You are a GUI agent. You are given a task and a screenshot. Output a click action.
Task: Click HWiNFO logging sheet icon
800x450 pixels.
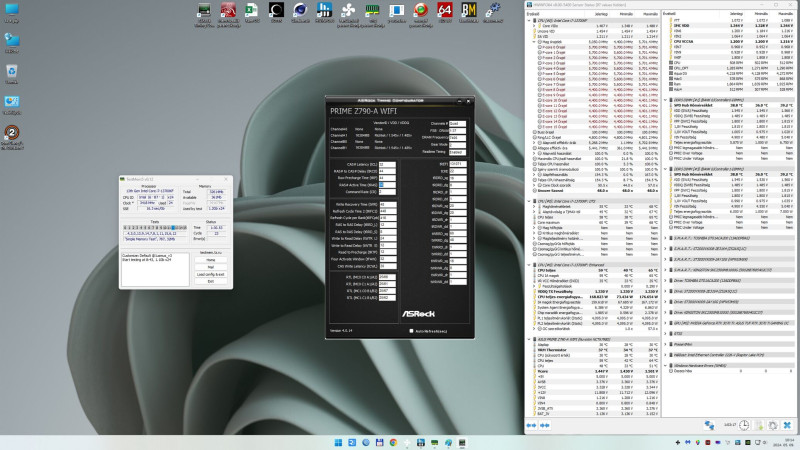pos(759,425)
